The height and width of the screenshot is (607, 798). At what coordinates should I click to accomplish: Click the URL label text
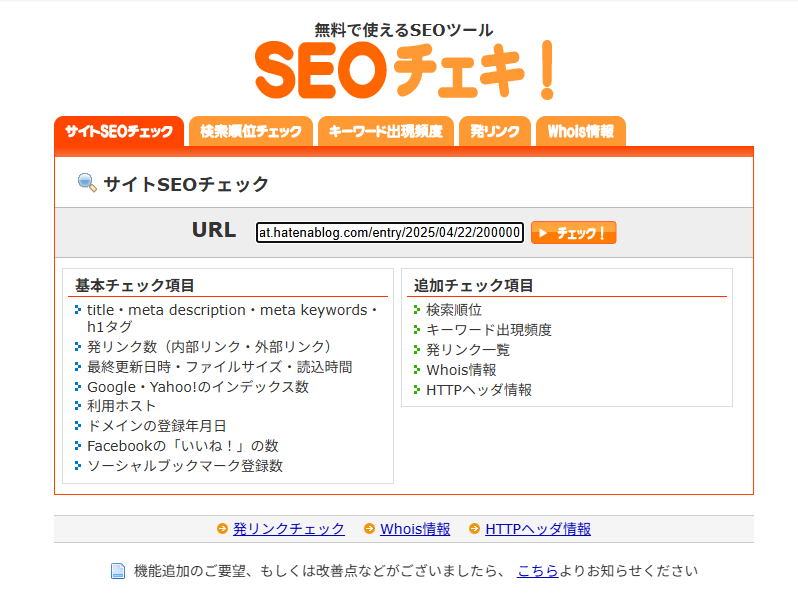(x=214, y=230)
